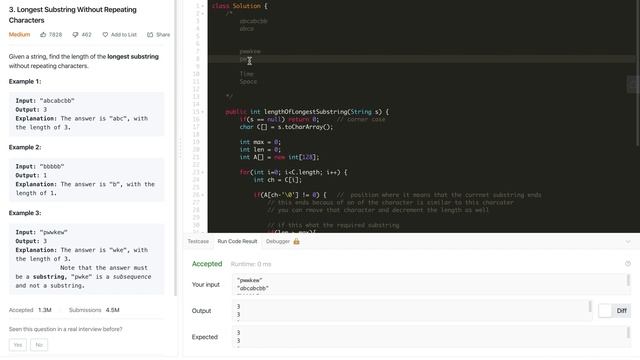
Task: Click the Submissions 4.5M stat
Action: coord(94,310)
